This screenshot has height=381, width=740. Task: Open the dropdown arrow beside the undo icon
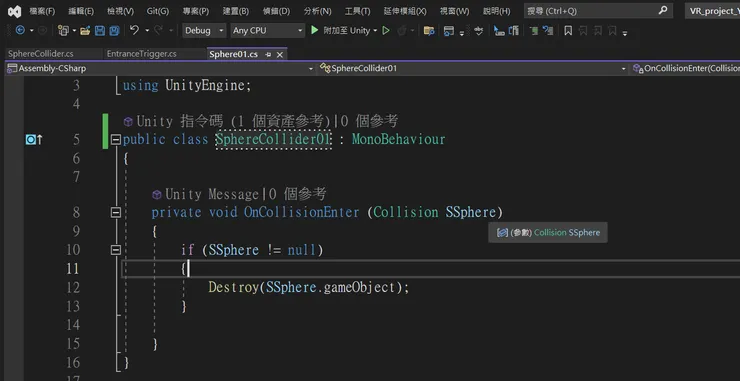[147, 31]
